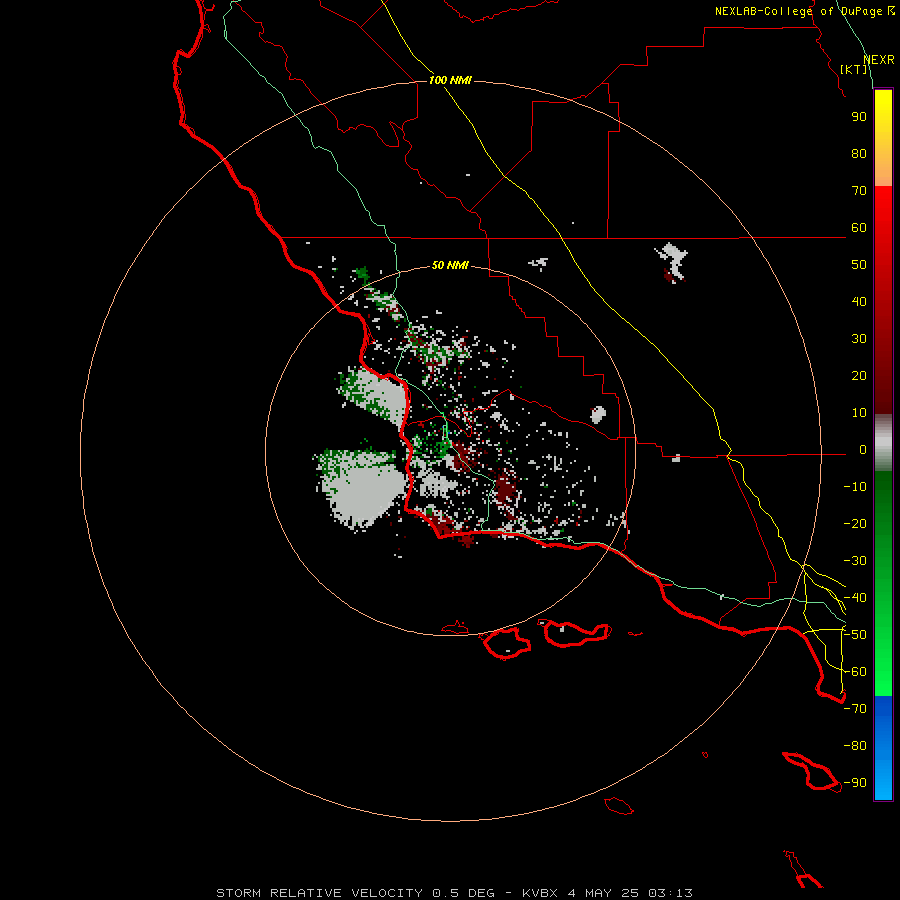The height and width of the screenshot is (900, 900).
Task: Click the -20 value on the velocity scale
Action: [855, 524]
